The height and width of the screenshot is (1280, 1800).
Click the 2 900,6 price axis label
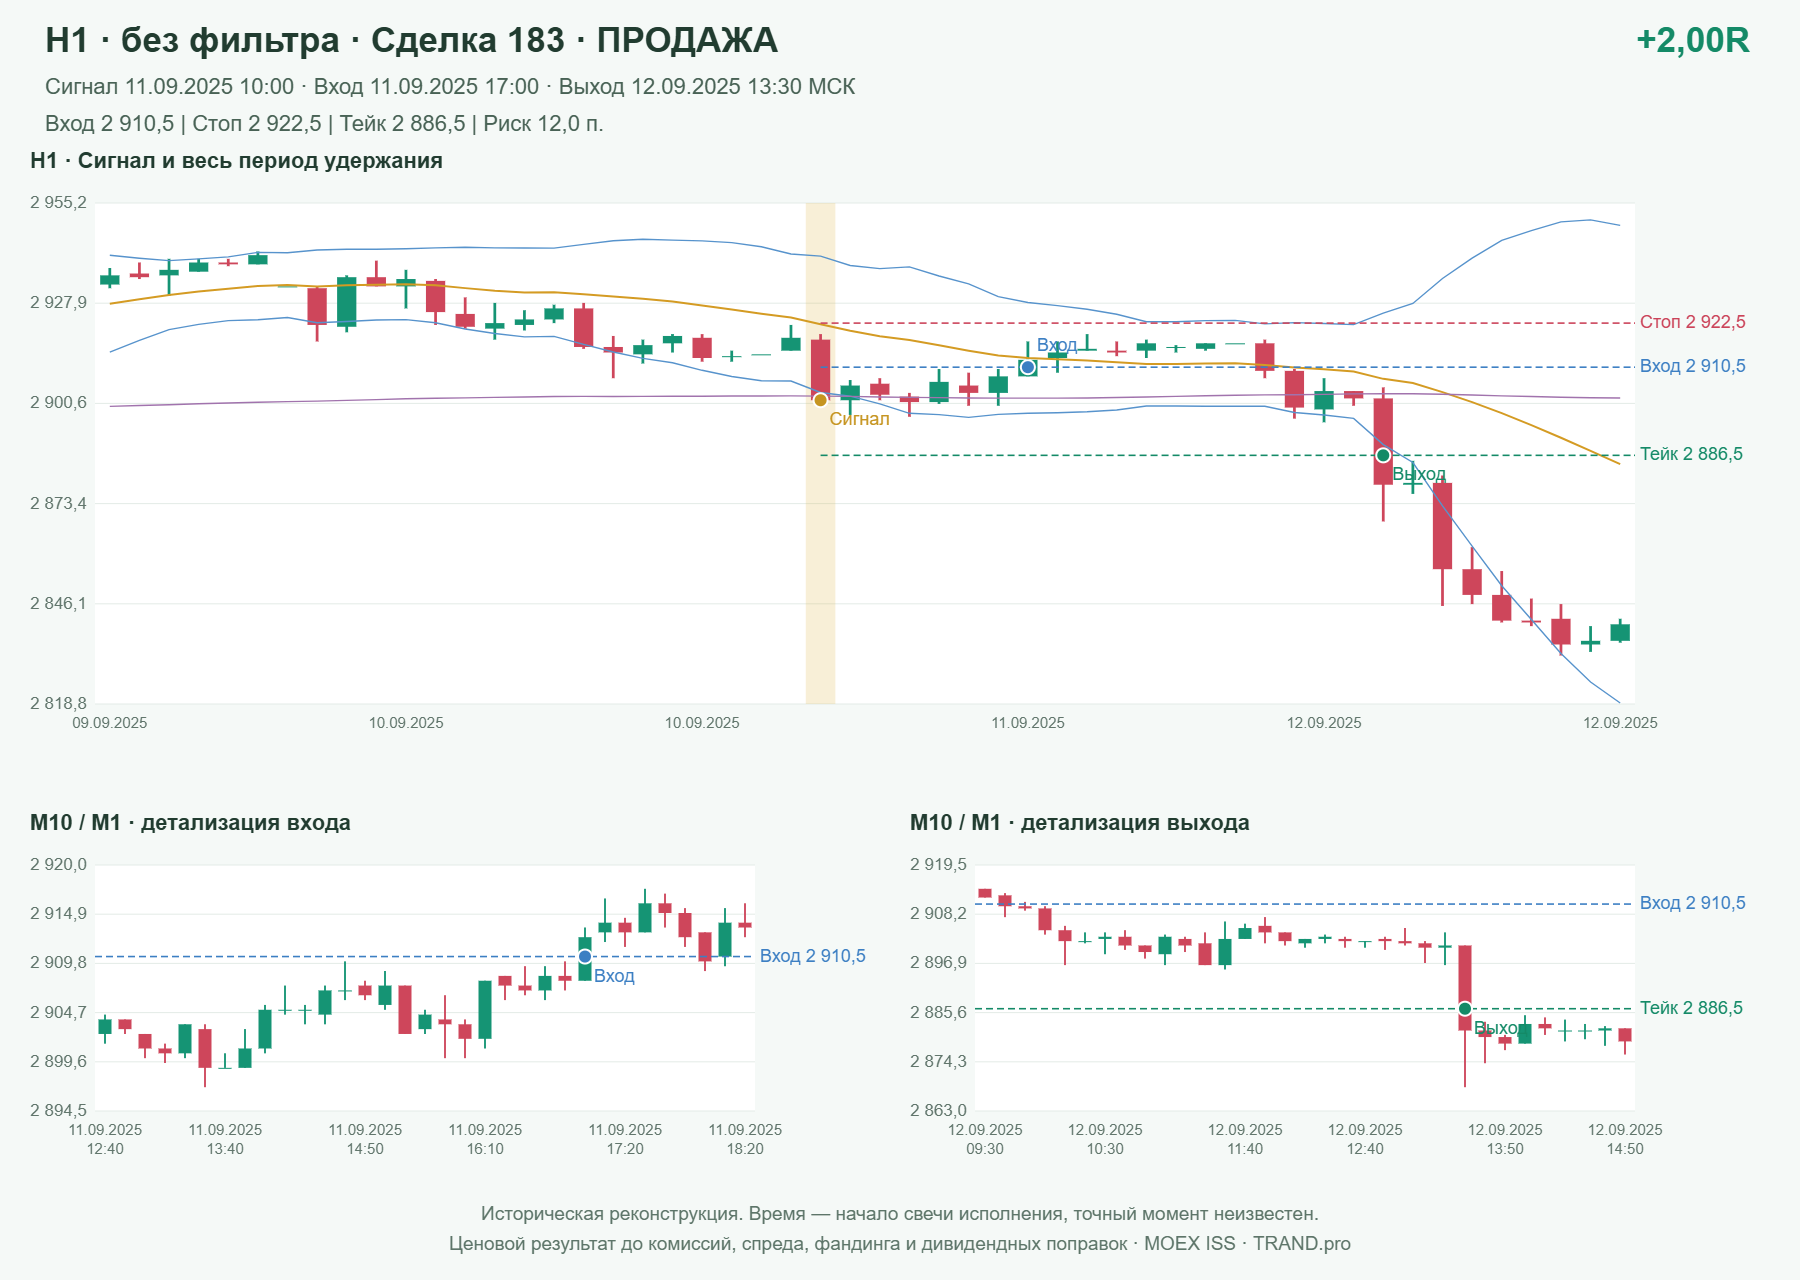pyautogui.click(x=58, y=403)
